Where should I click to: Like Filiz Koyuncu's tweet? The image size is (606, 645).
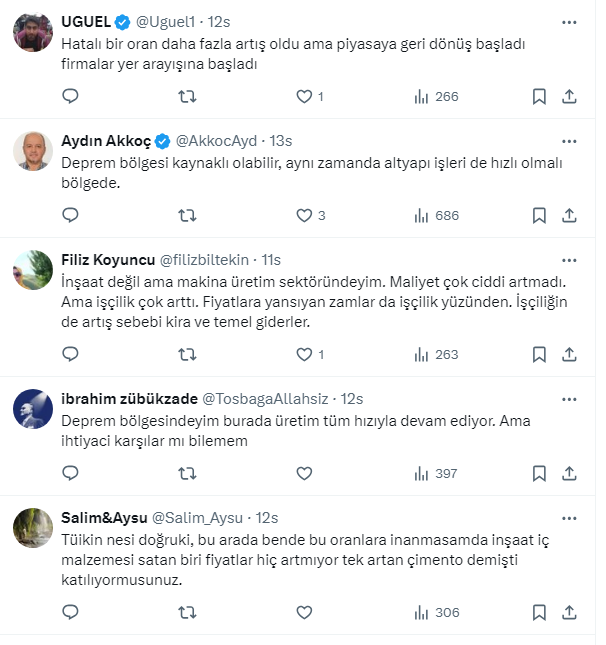304,354
